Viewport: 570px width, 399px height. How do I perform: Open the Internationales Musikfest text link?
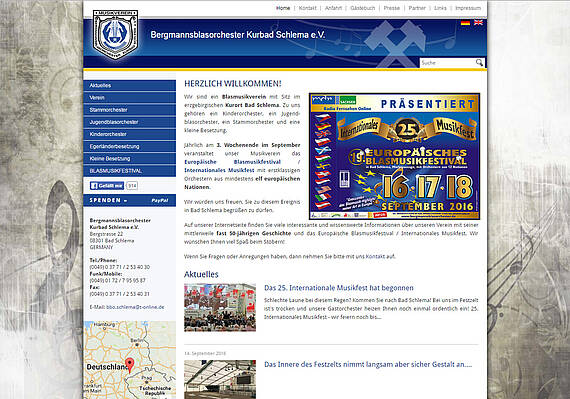click(219, 170)
